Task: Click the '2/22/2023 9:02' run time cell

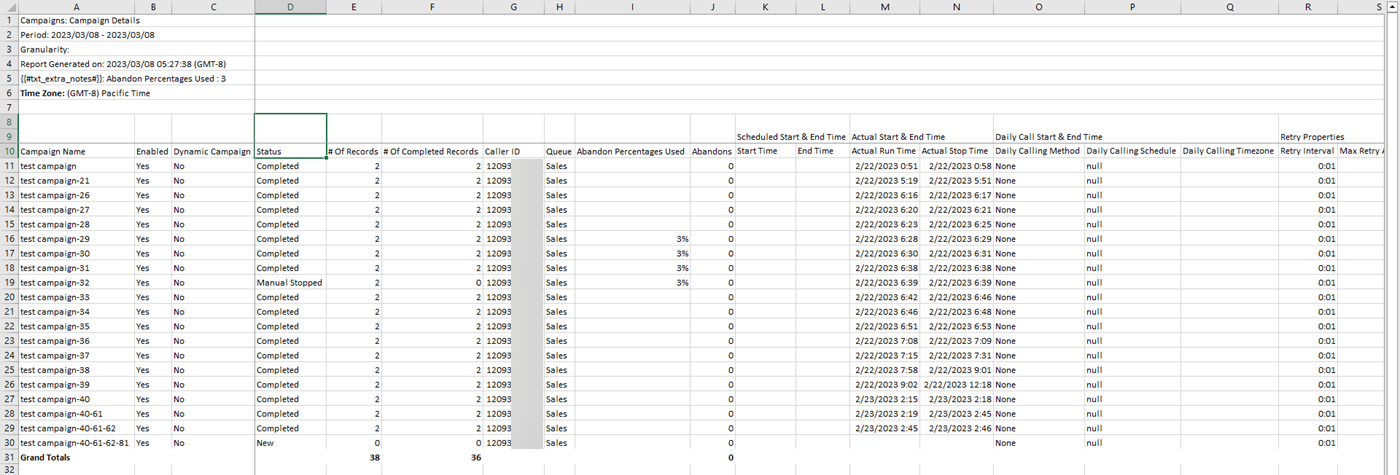Action: [884, 385]
